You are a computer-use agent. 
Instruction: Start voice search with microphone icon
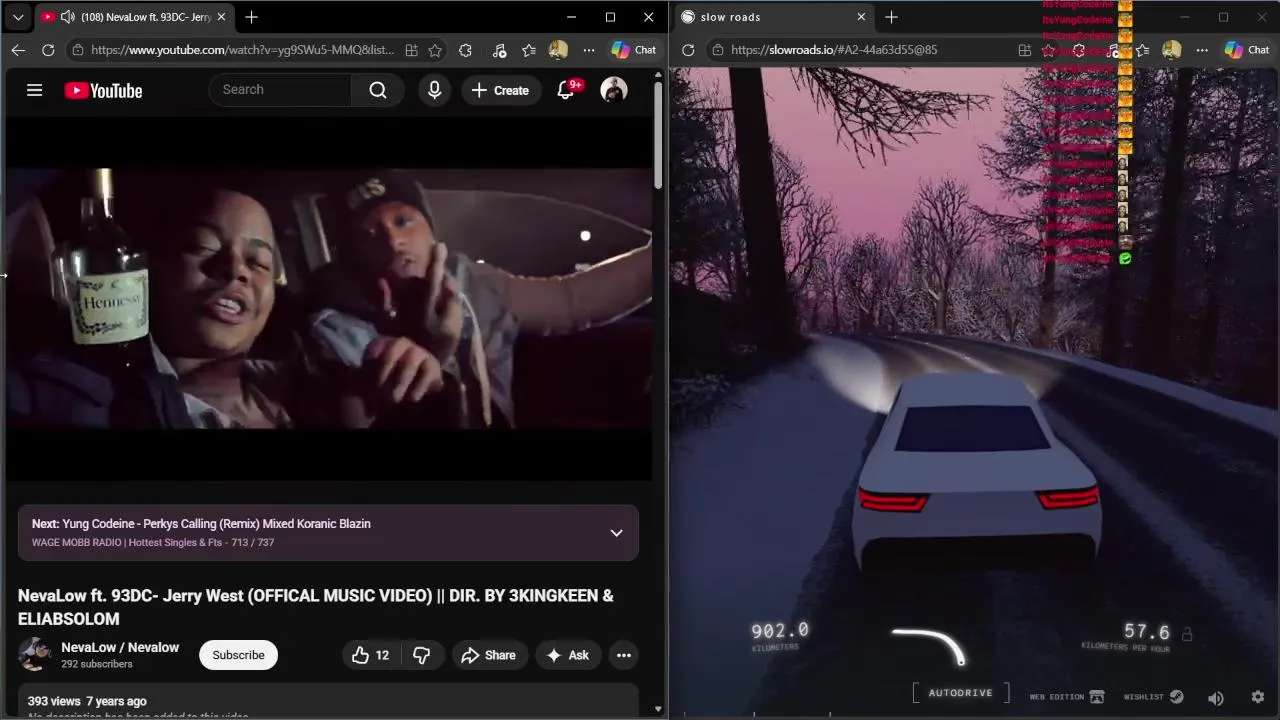click(x=434, y=90)
